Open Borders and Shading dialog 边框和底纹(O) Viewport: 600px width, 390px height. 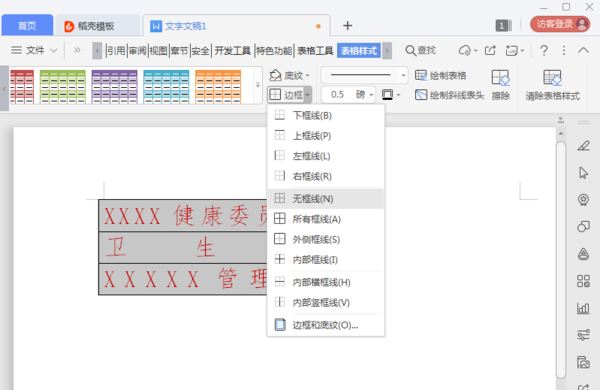[326, 325]
